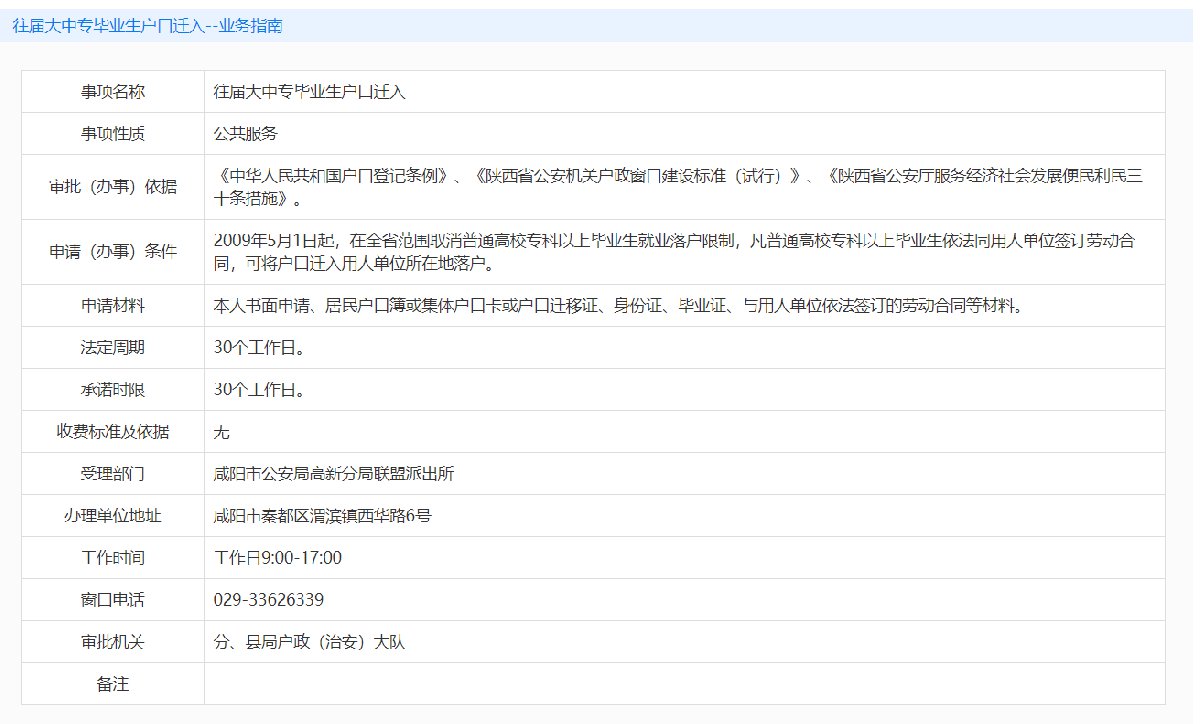Click the 承诺时限 row label

(113, 390)
